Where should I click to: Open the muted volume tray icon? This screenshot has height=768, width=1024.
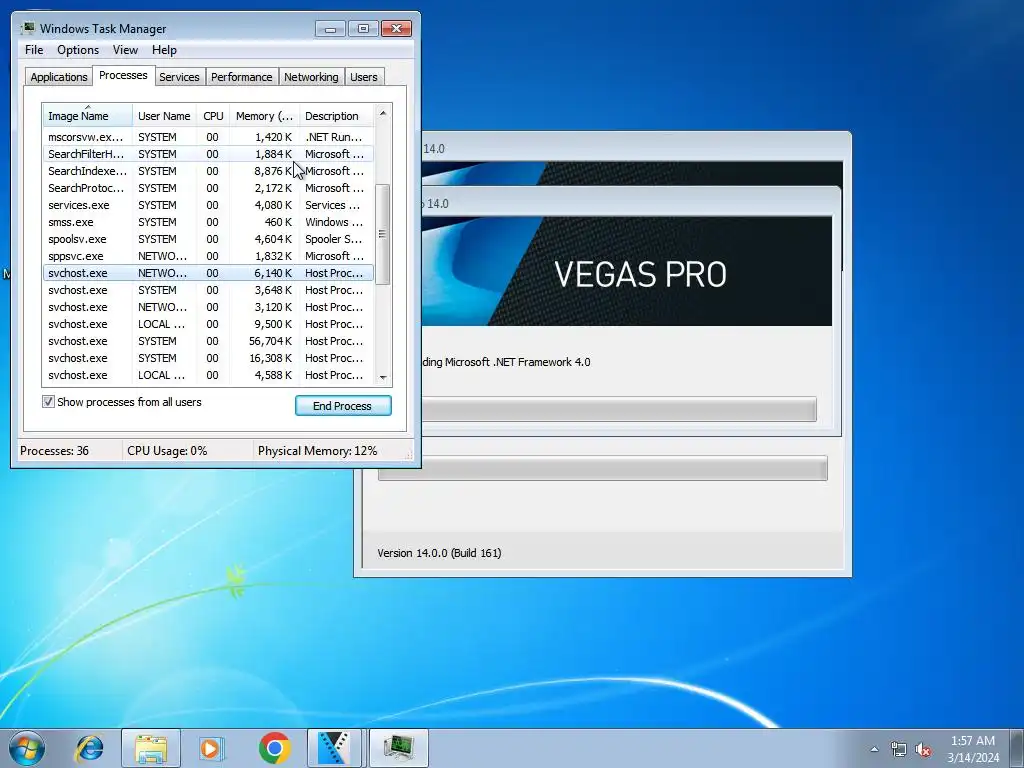[x=923, y=749]
